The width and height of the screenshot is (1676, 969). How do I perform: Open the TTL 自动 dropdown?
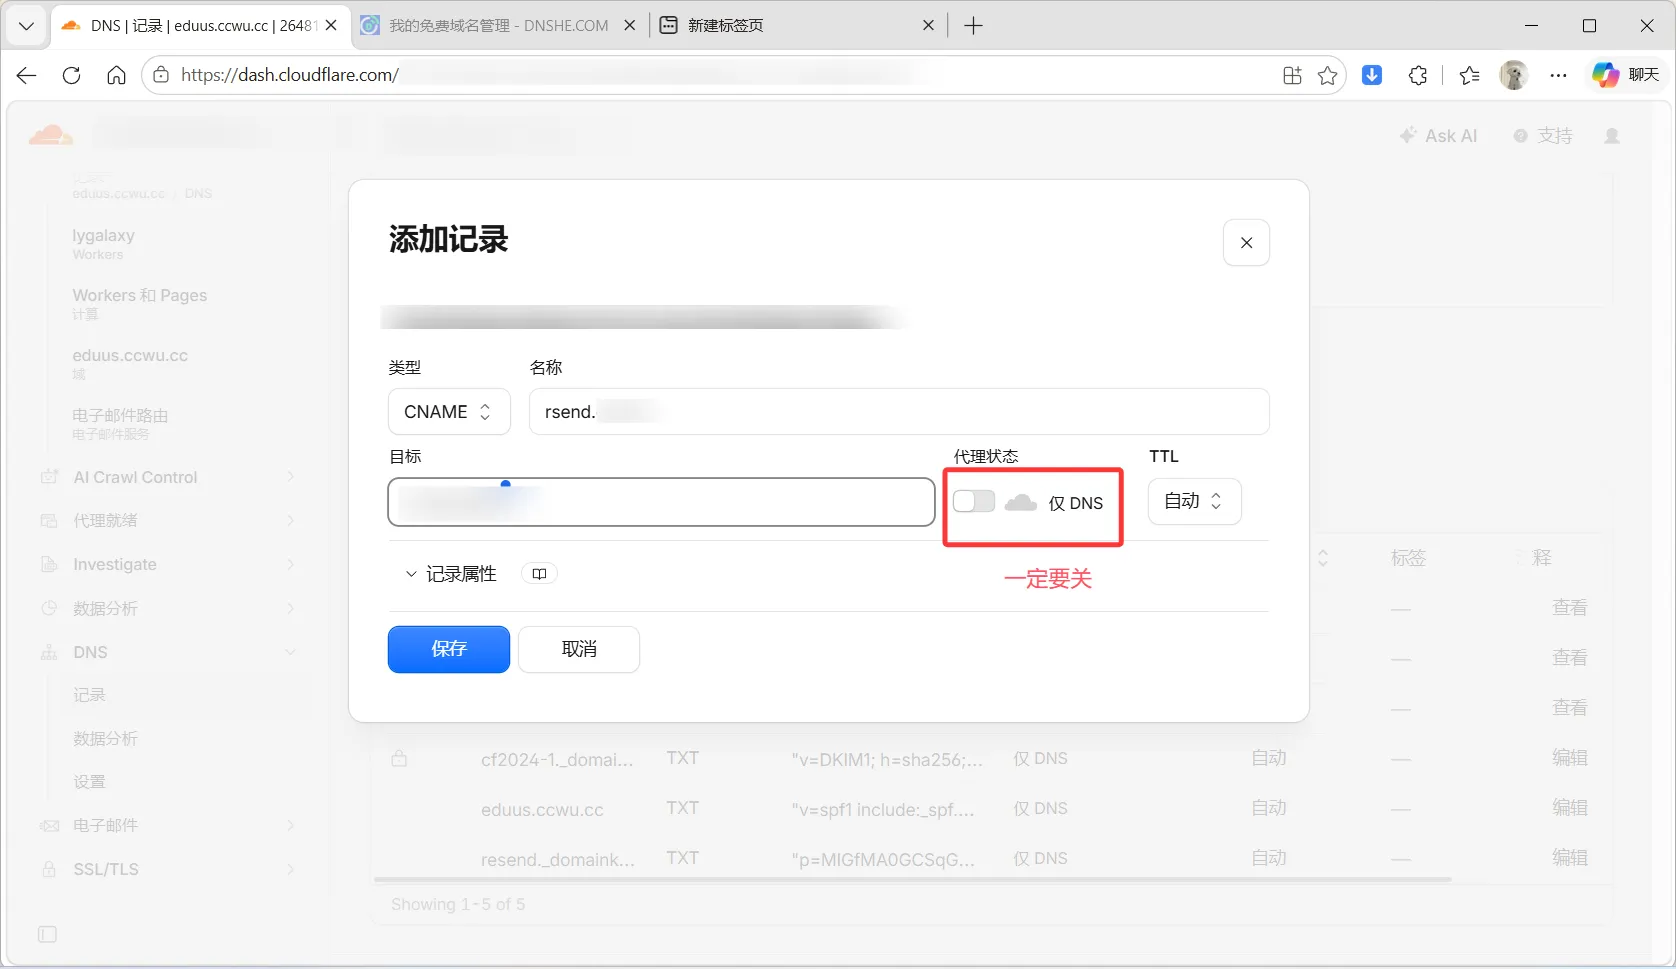(1194, 501)
